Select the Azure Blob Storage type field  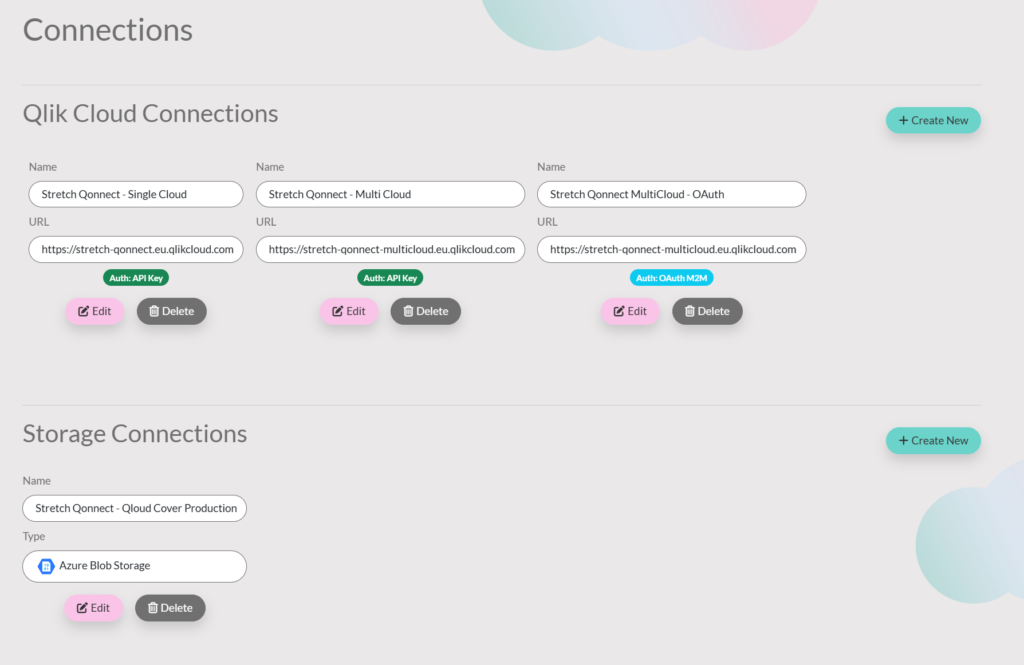pos(135,566)
